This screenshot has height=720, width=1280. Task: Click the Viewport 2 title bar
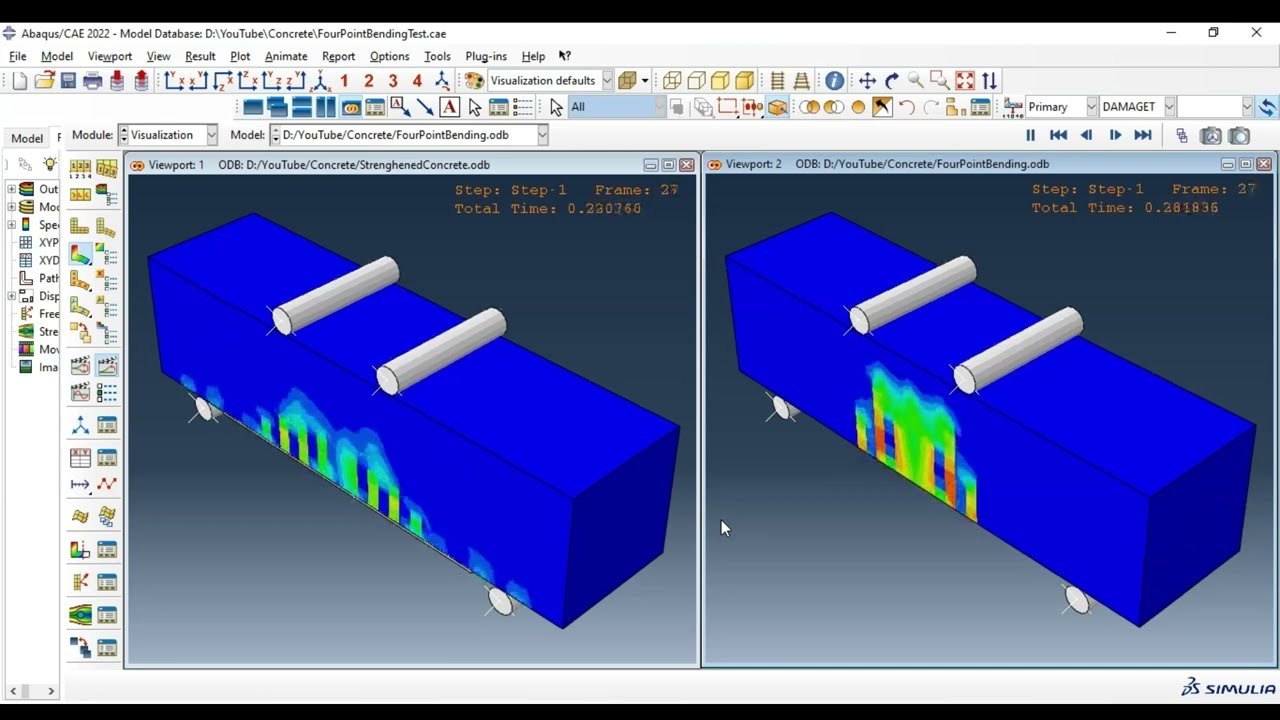(989, 164)
